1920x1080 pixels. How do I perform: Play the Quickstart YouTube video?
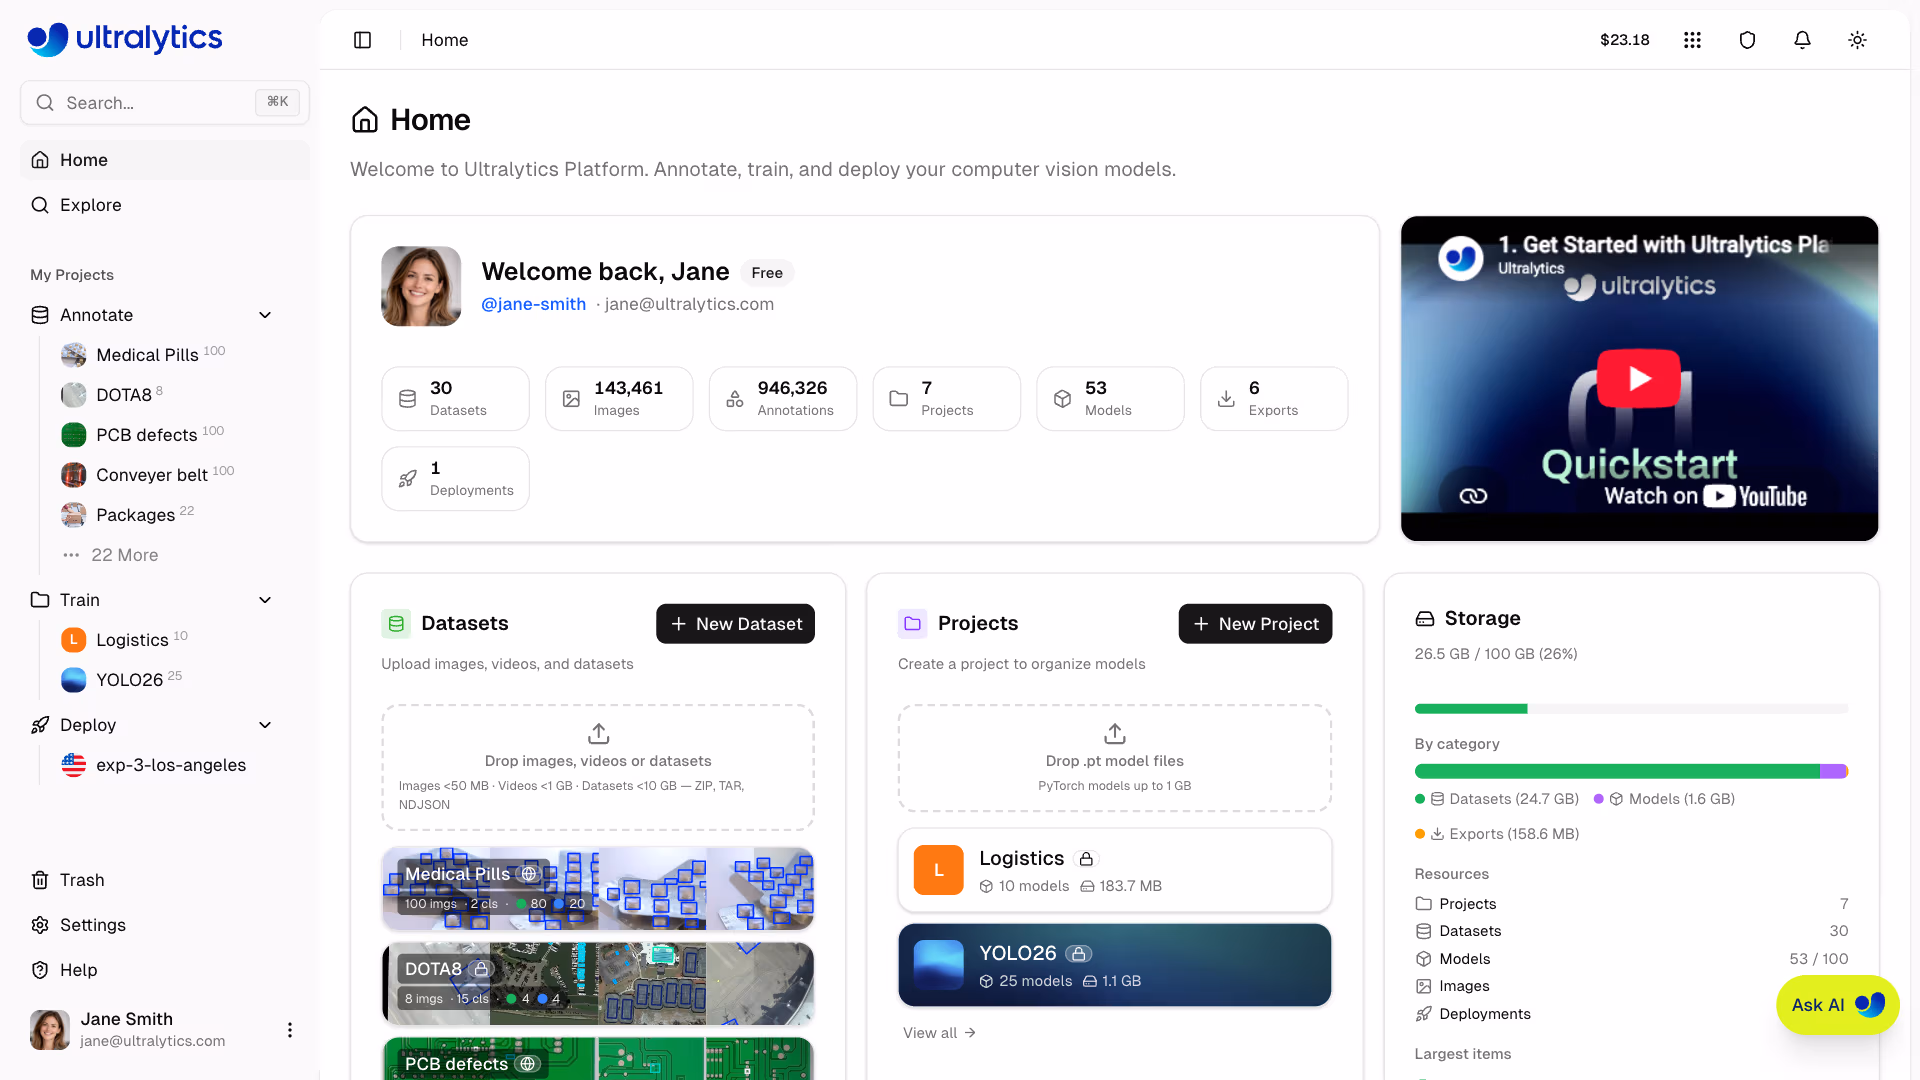(1639, 378)
